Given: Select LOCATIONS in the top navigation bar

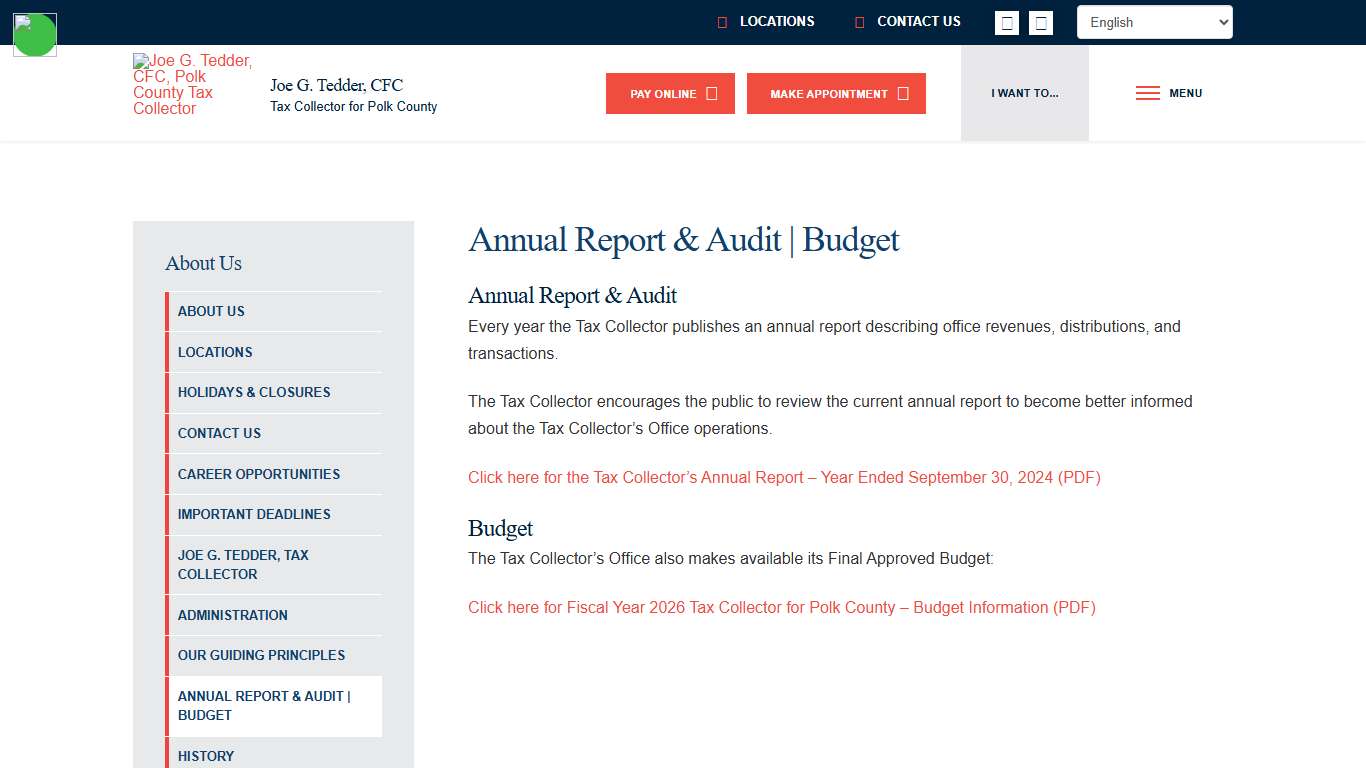Looking at the screenshot, I should click(777, 21).
